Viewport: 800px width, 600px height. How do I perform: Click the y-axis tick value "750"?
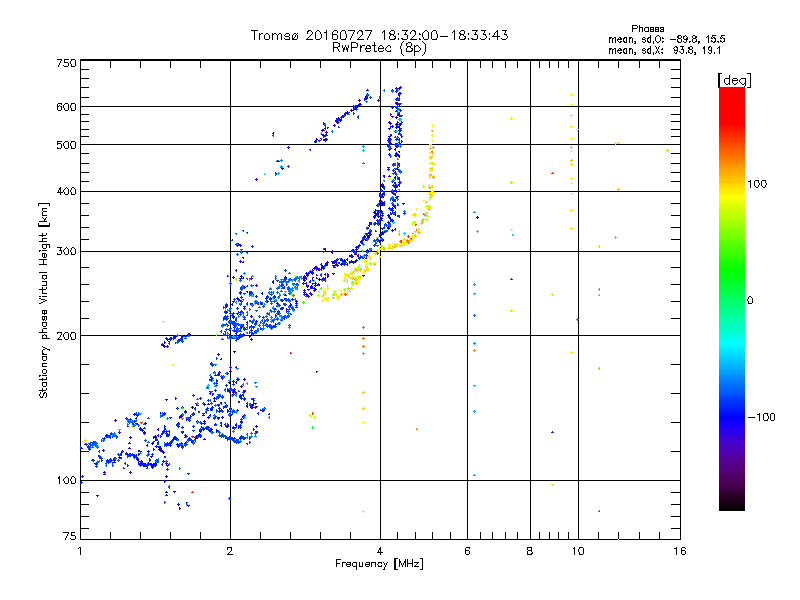(x=66, y=63)
